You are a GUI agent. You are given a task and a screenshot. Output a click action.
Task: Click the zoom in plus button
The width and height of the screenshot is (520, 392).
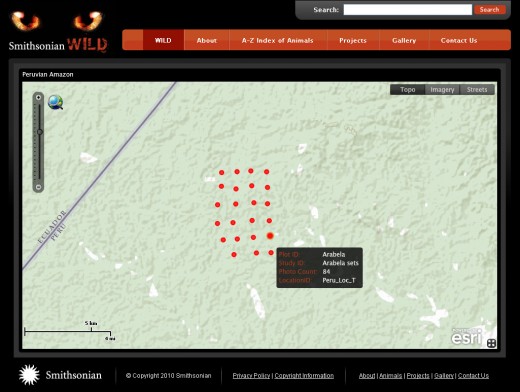pyautogui.click(x=39, y=97)
